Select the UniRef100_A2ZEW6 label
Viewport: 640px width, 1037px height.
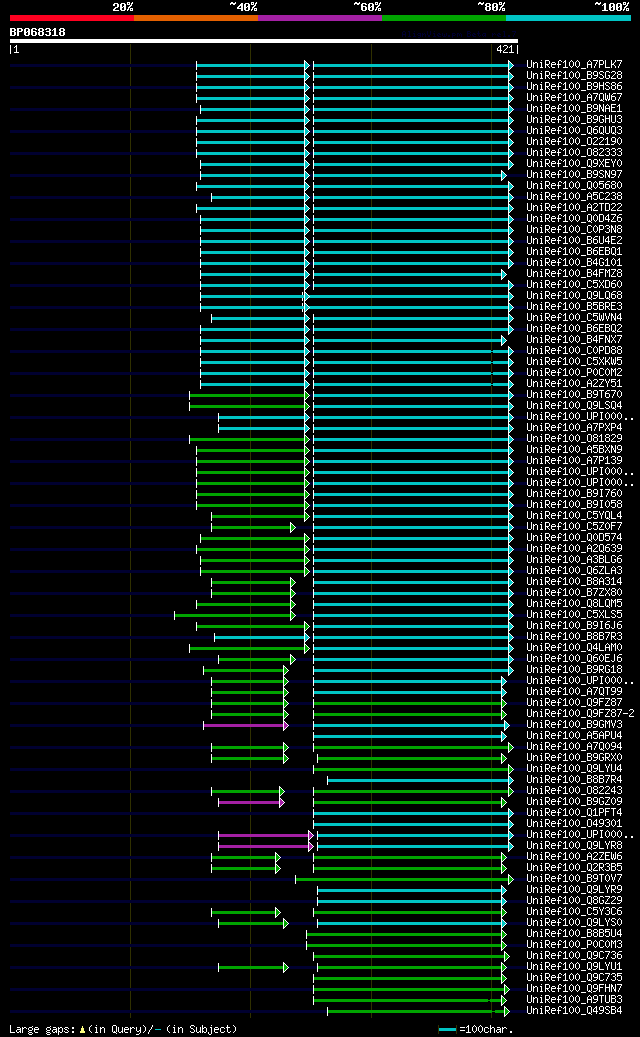(x=574, y=856)
